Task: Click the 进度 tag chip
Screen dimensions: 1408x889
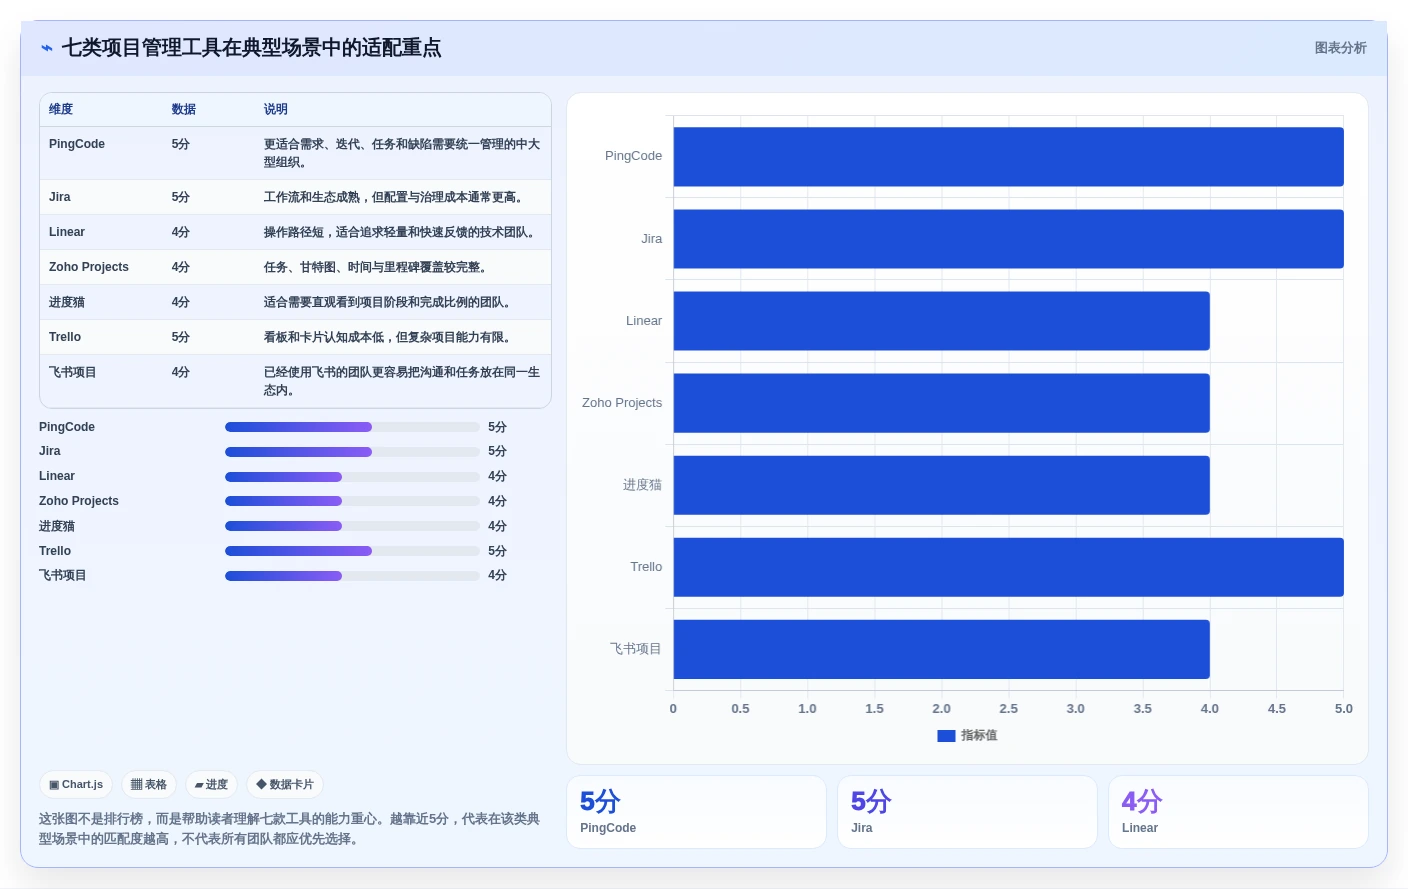Action: click(x=211, y=785)
